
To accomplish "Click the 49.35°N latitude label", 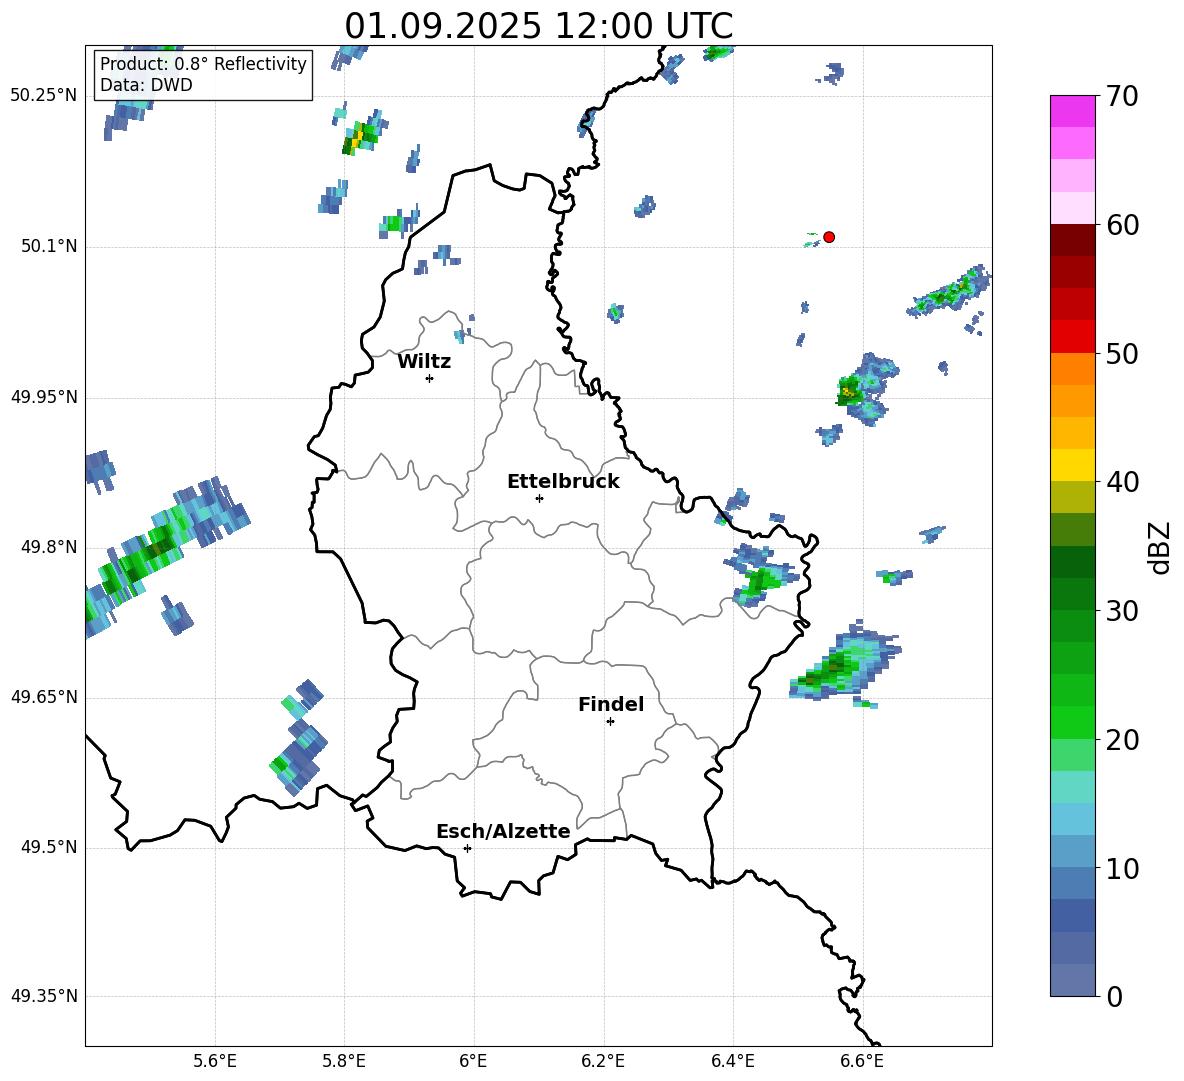I will tap(44, 996).
